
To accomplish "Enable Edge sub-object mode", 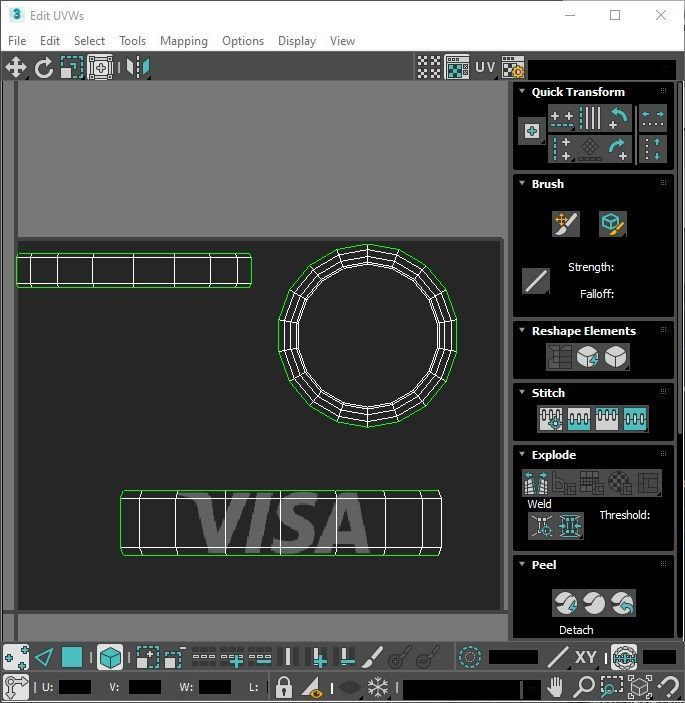I will click(x=44, y=658).
